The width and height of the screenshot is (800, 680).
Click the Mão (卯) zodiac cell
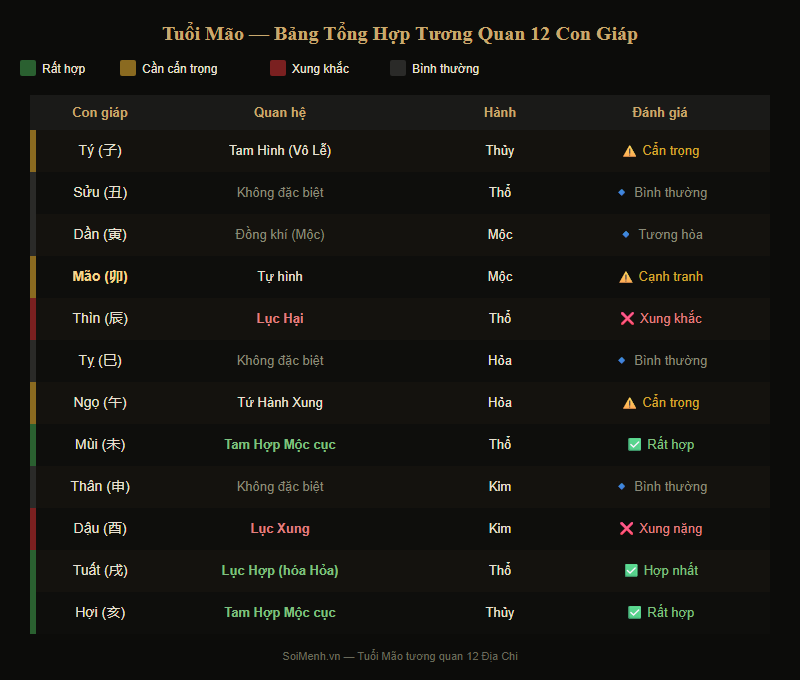pyautogui.click(x=100, y=277)
